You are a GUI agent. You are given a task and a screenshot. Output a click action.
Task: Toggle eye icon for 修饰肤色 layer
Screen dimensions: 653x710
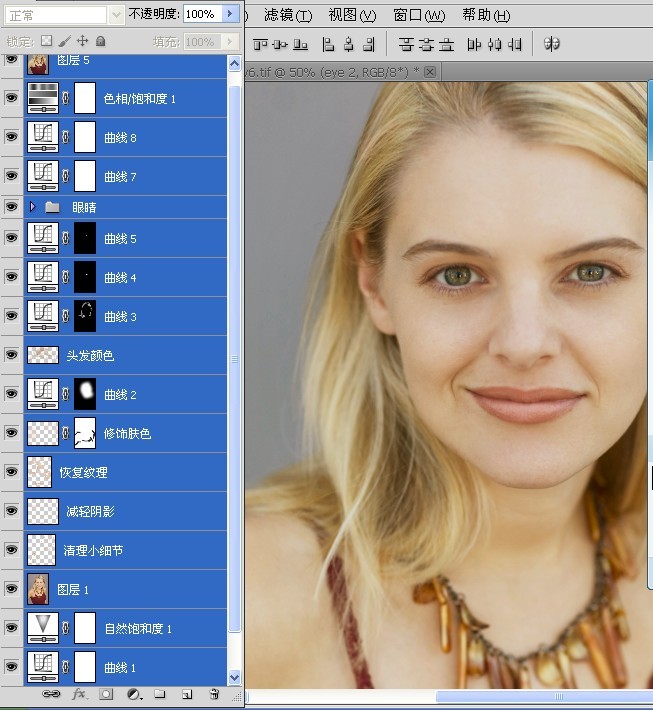click(11, 432)
